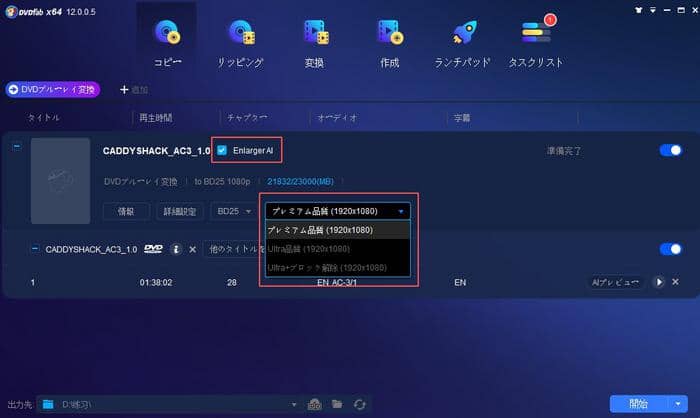700x418 pixels.
Task: Expand the BD25 output size dropdown
Action: coord(232,211)
